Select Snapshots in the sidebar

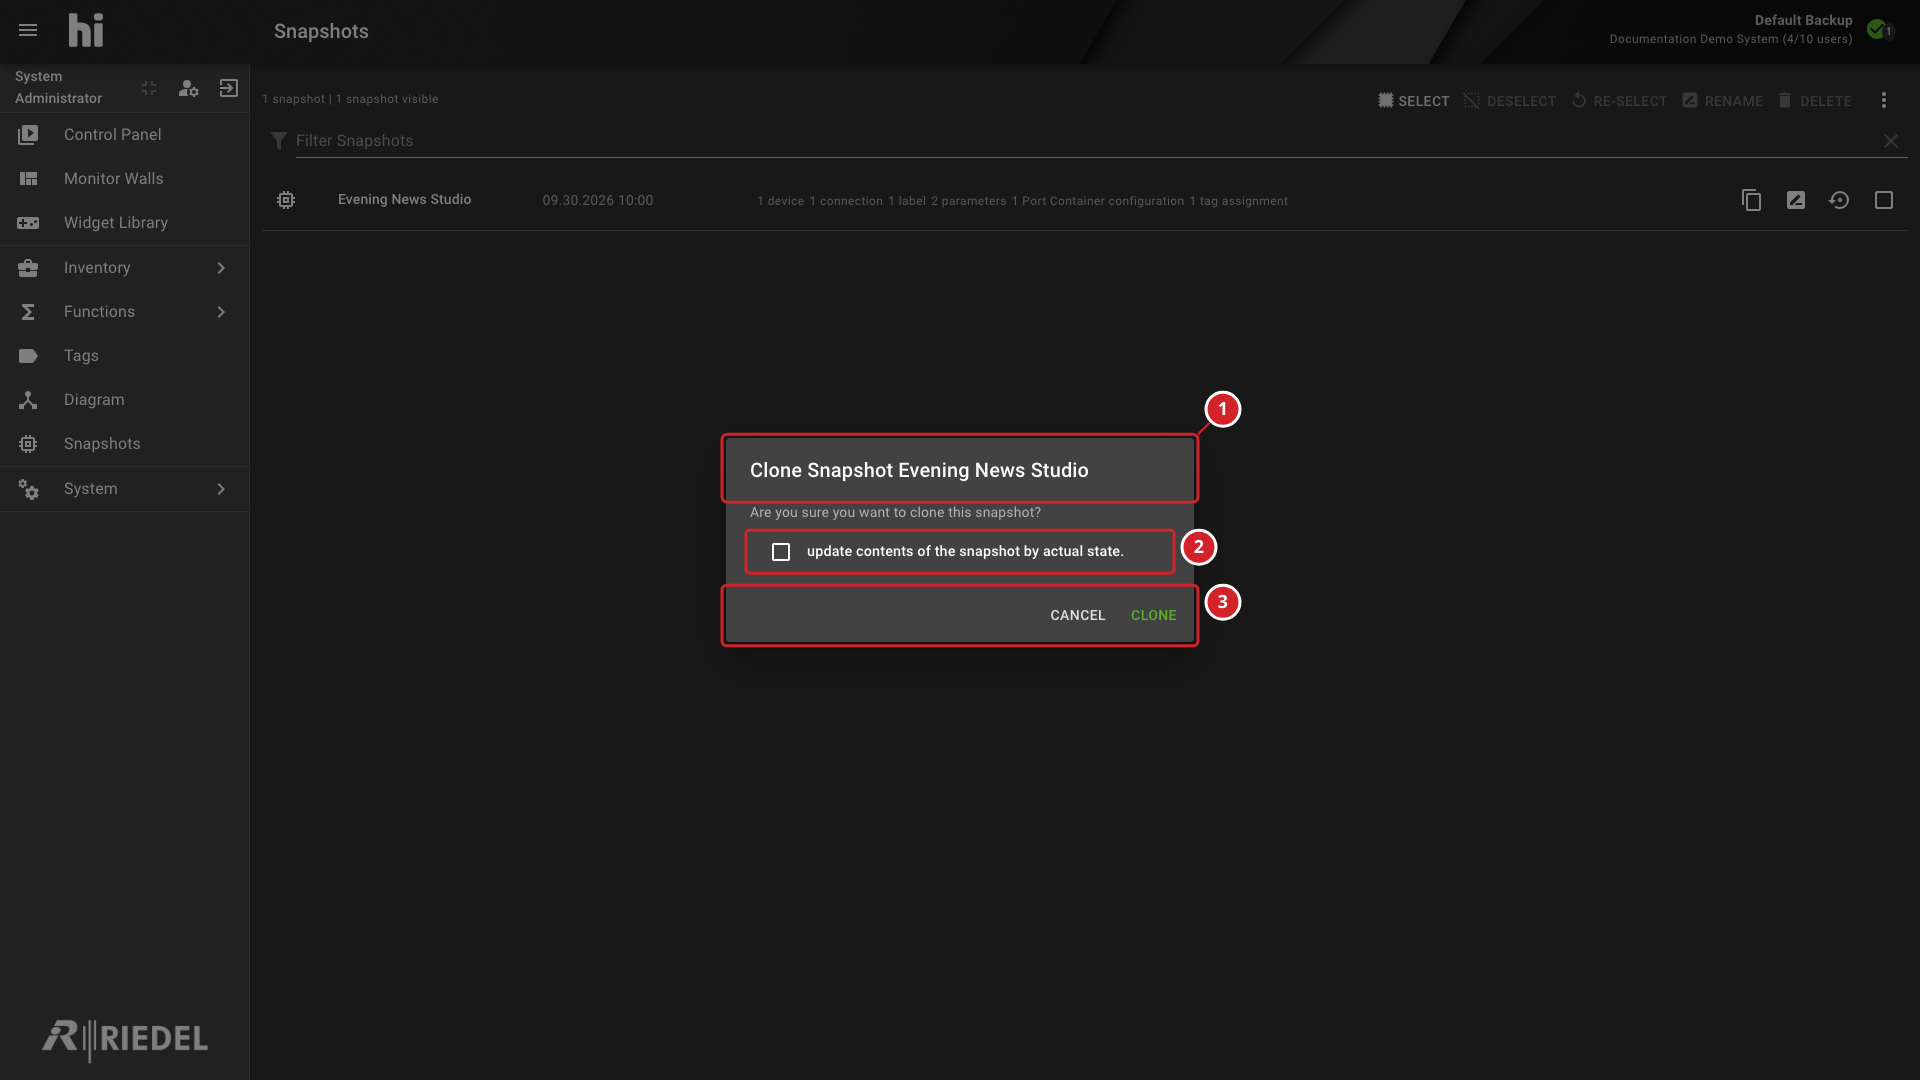[124, 444]
